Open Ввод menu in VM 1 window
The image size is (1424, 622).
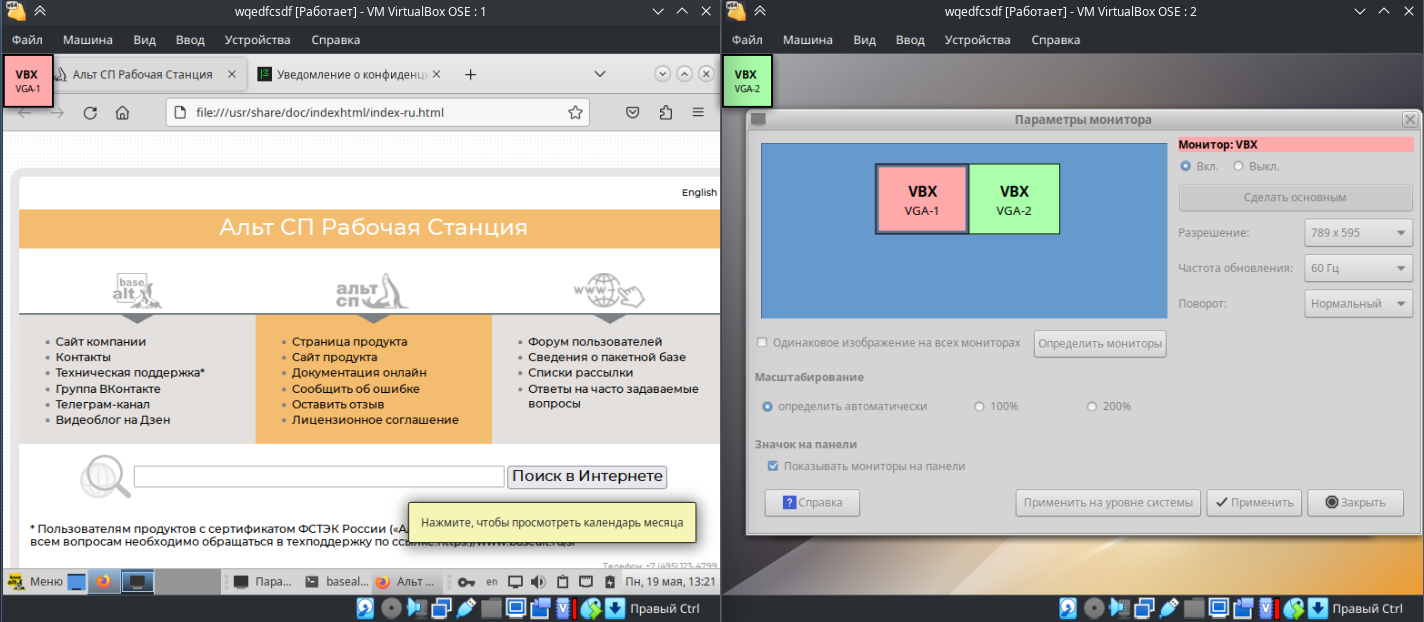click(x=190, y=40)
